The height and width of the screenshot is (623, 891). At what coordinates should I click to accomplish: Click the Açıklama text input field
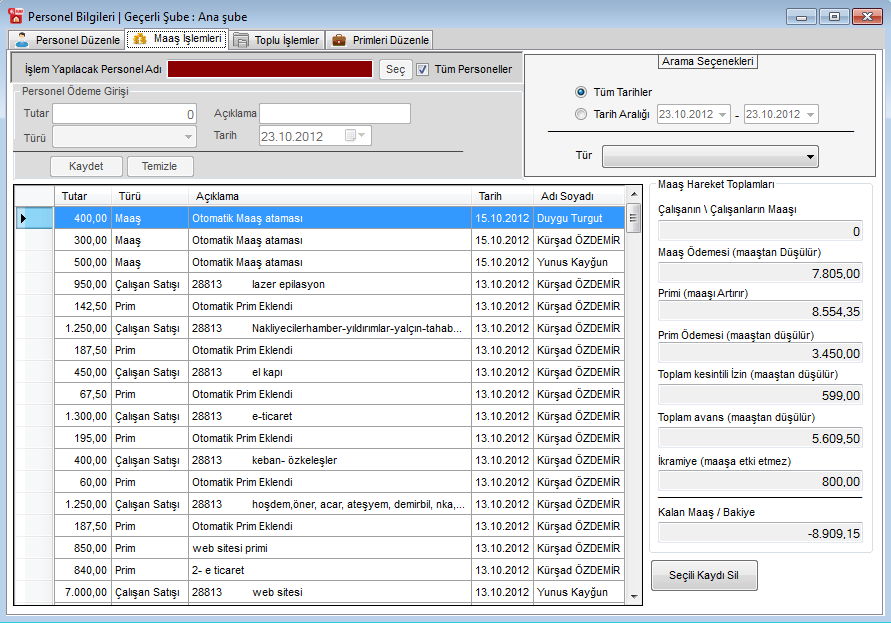pos(335,113)
